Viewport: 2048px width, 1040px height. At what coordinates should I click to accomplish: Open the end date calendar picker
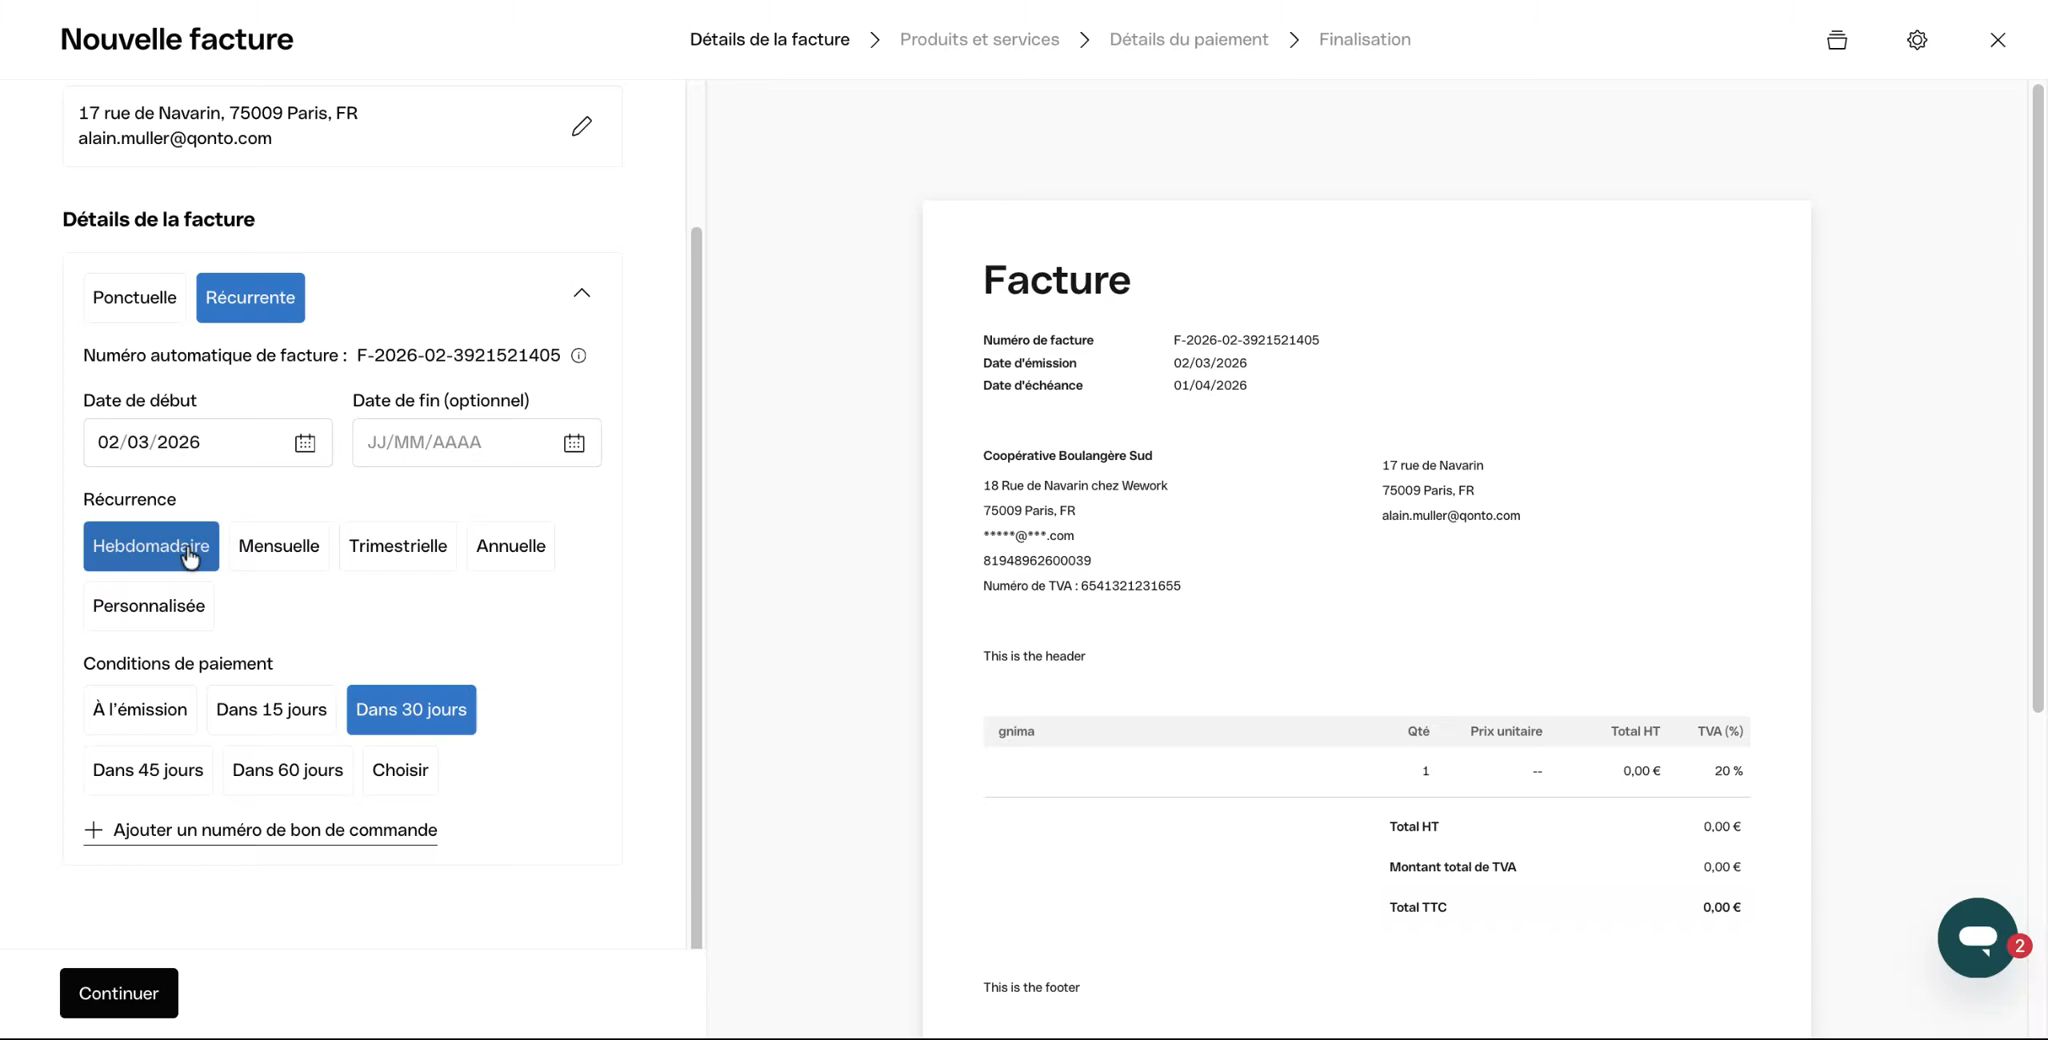[574, 443]
